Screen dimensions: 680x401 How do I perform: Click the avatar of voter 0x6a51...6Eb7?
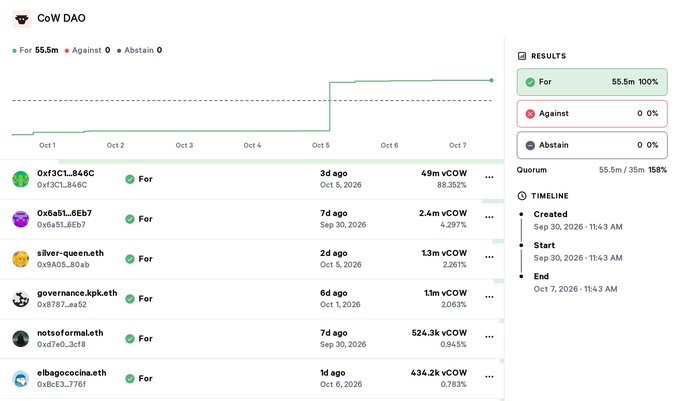tap(21, 219)
